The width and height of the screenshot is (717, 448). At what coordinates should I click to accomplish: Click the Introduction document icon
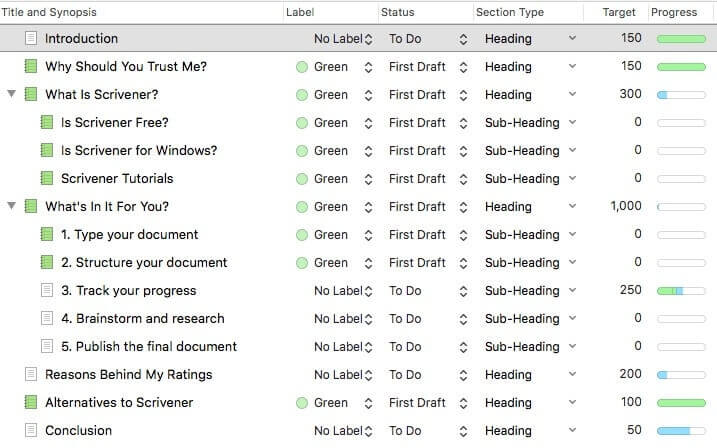point(31,38)
